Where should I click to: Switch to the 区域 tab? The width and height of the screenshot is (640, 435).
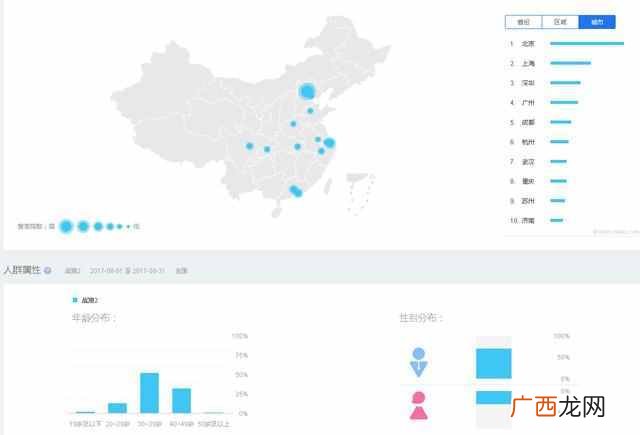(560, 22)
